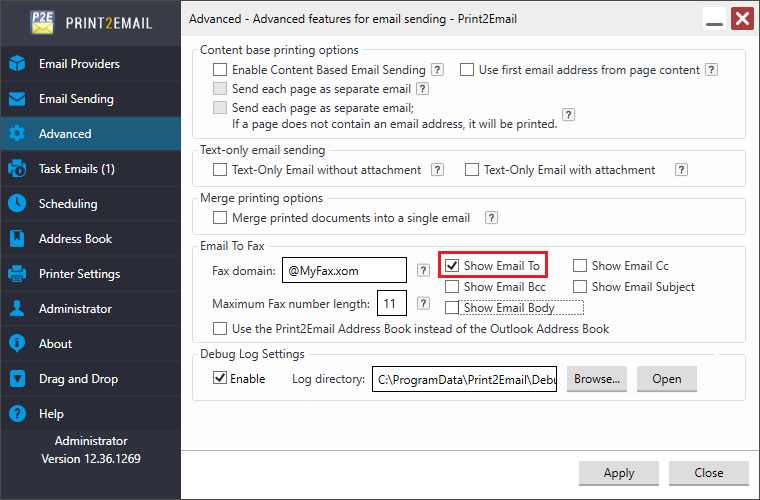Screen dimensions: 760x500
Task: Click the Scheduling clock icon
Action: click(17, 204)
